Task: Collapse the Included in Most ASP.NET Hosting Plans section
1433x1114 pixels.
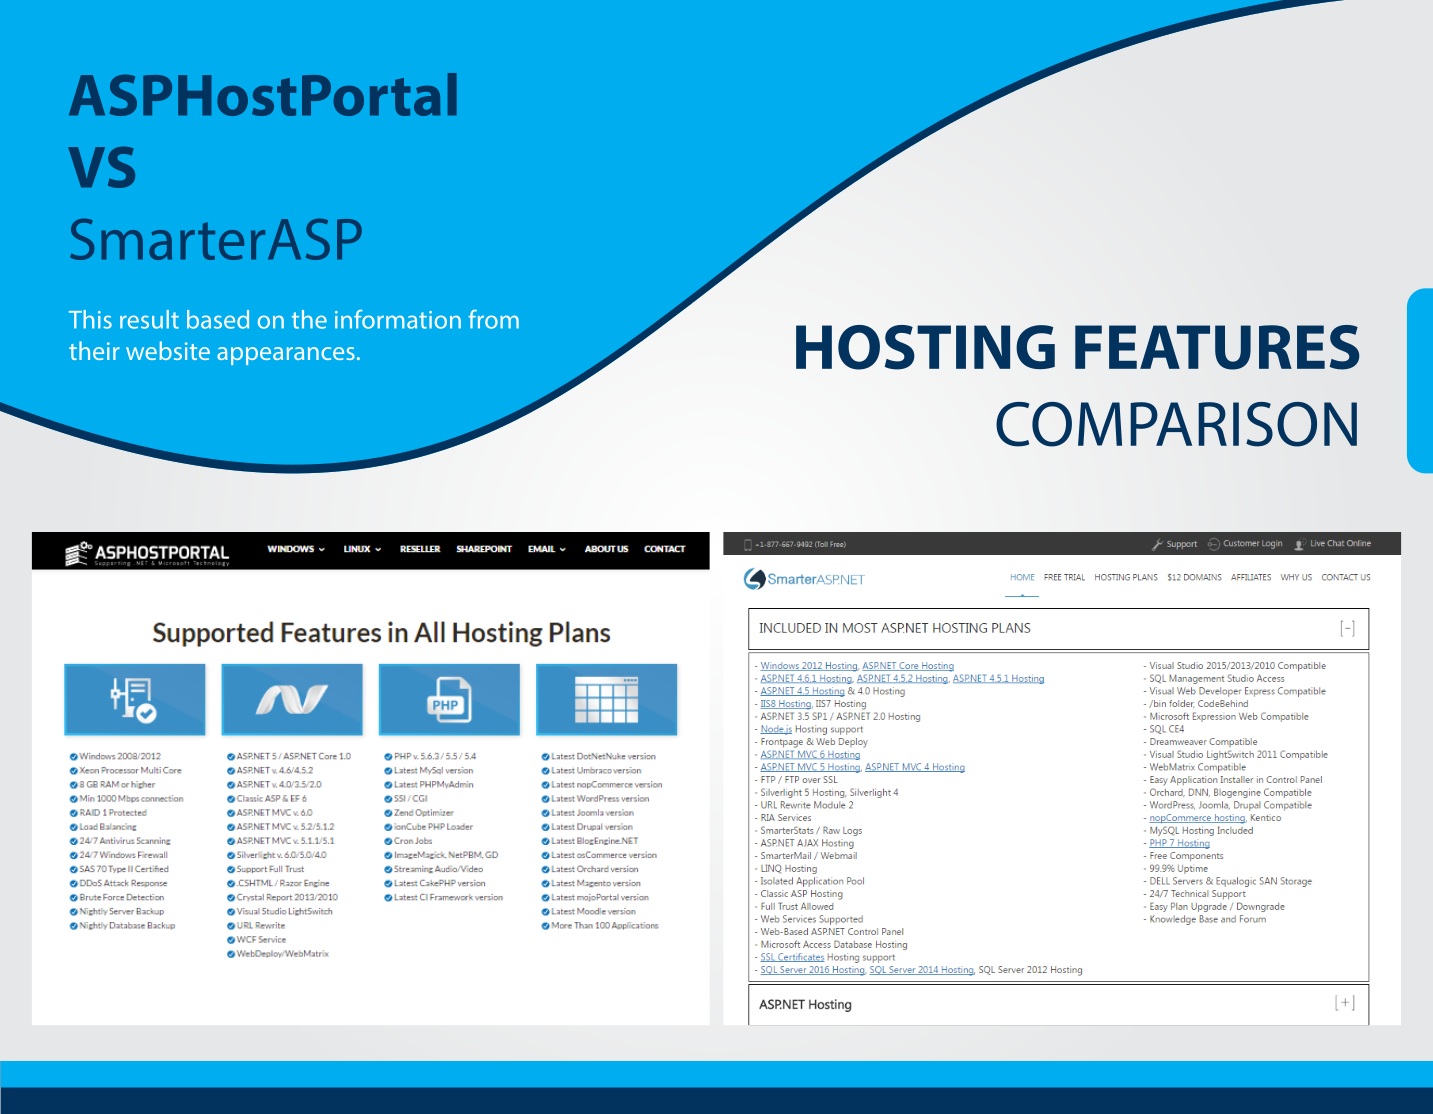Action: point(1347,628)
